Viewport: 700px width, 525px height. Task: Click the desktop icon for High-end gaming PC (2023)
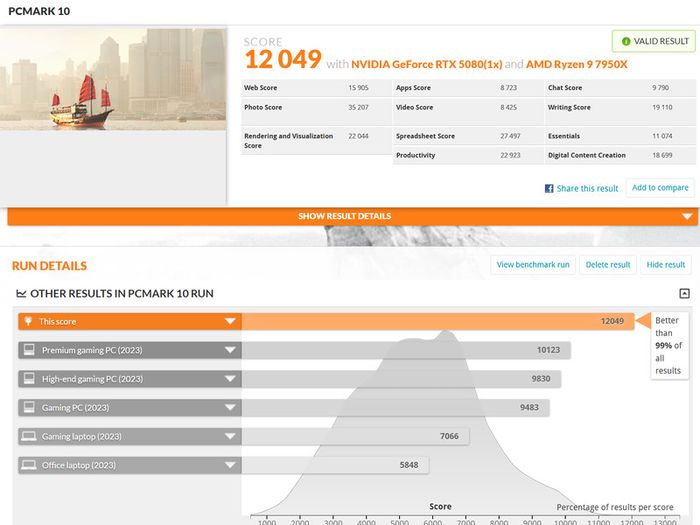pos(29,379)
